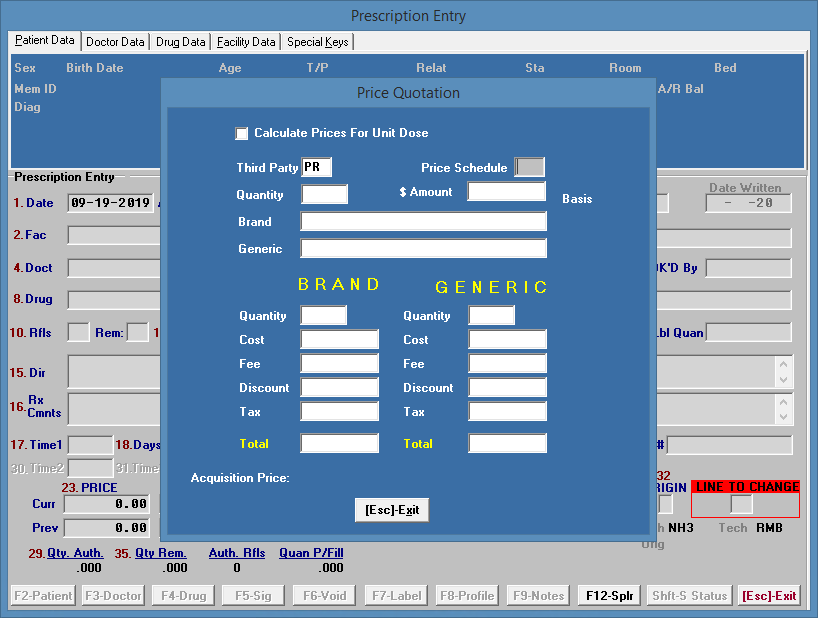The width and height of the screenshot is (818, 618).
Task: Click scroll up arrow of Dir box
Action: click(x=783, y=363)
